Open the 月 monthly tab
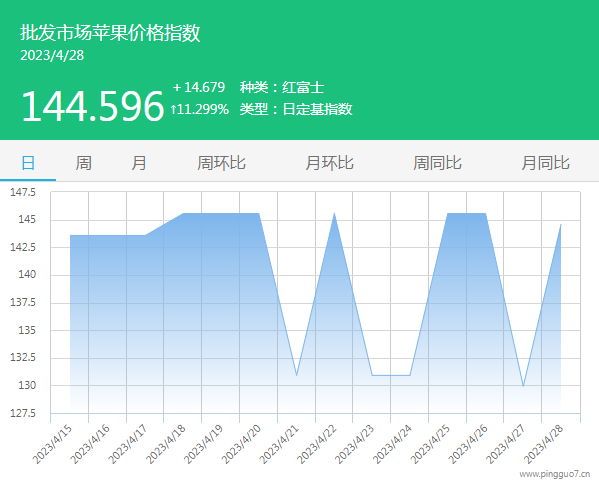The height and width of the screenshot is (481, 599). (139, 163)
